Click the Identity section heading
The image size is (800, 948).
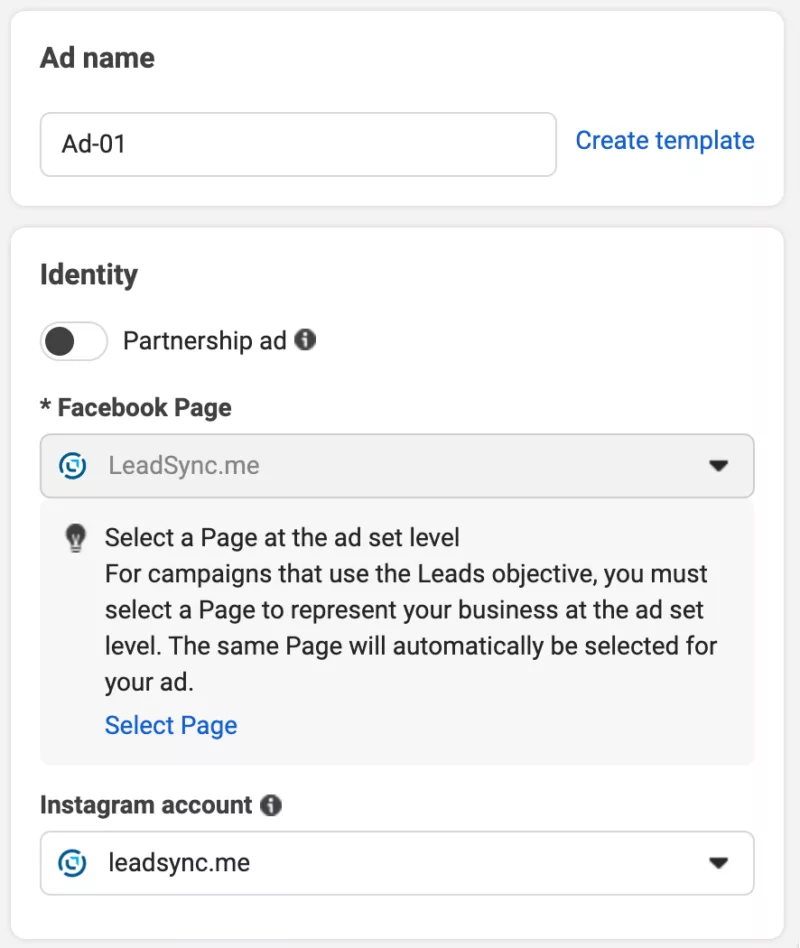click(89, 274)
